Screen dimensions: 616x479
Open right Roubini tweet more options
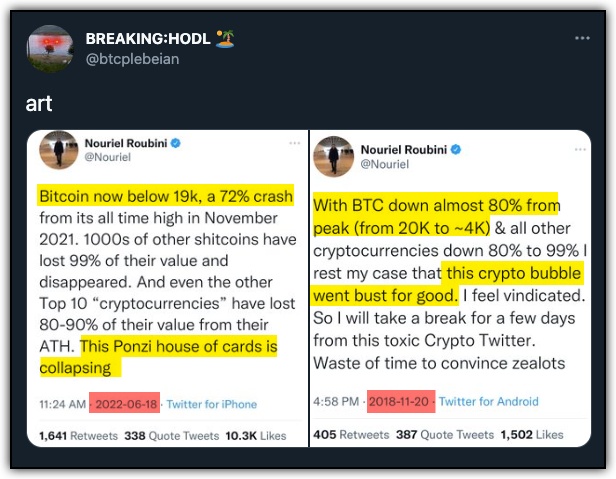tap(580, 150)
